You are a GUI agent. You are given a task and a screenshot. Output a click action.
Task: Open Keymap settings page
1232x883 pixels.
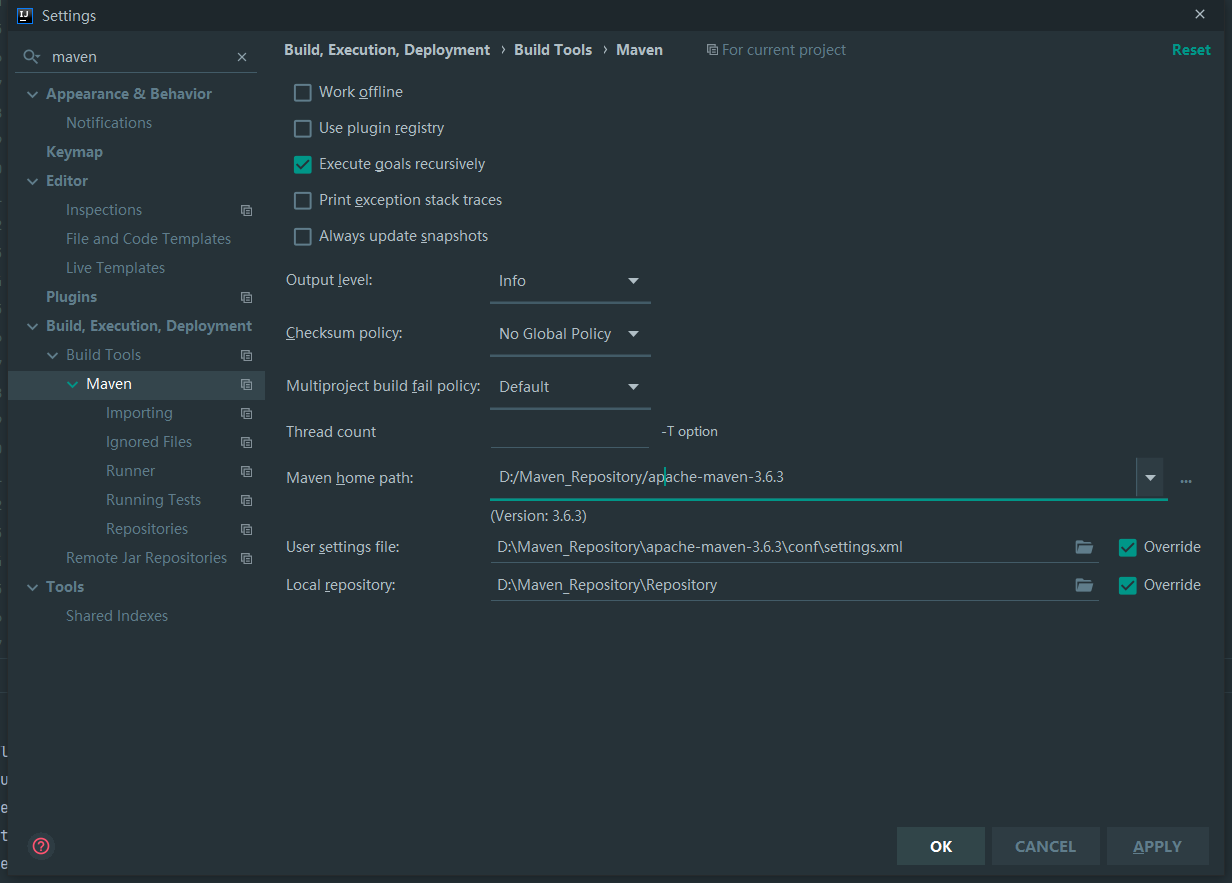(74, 152)
